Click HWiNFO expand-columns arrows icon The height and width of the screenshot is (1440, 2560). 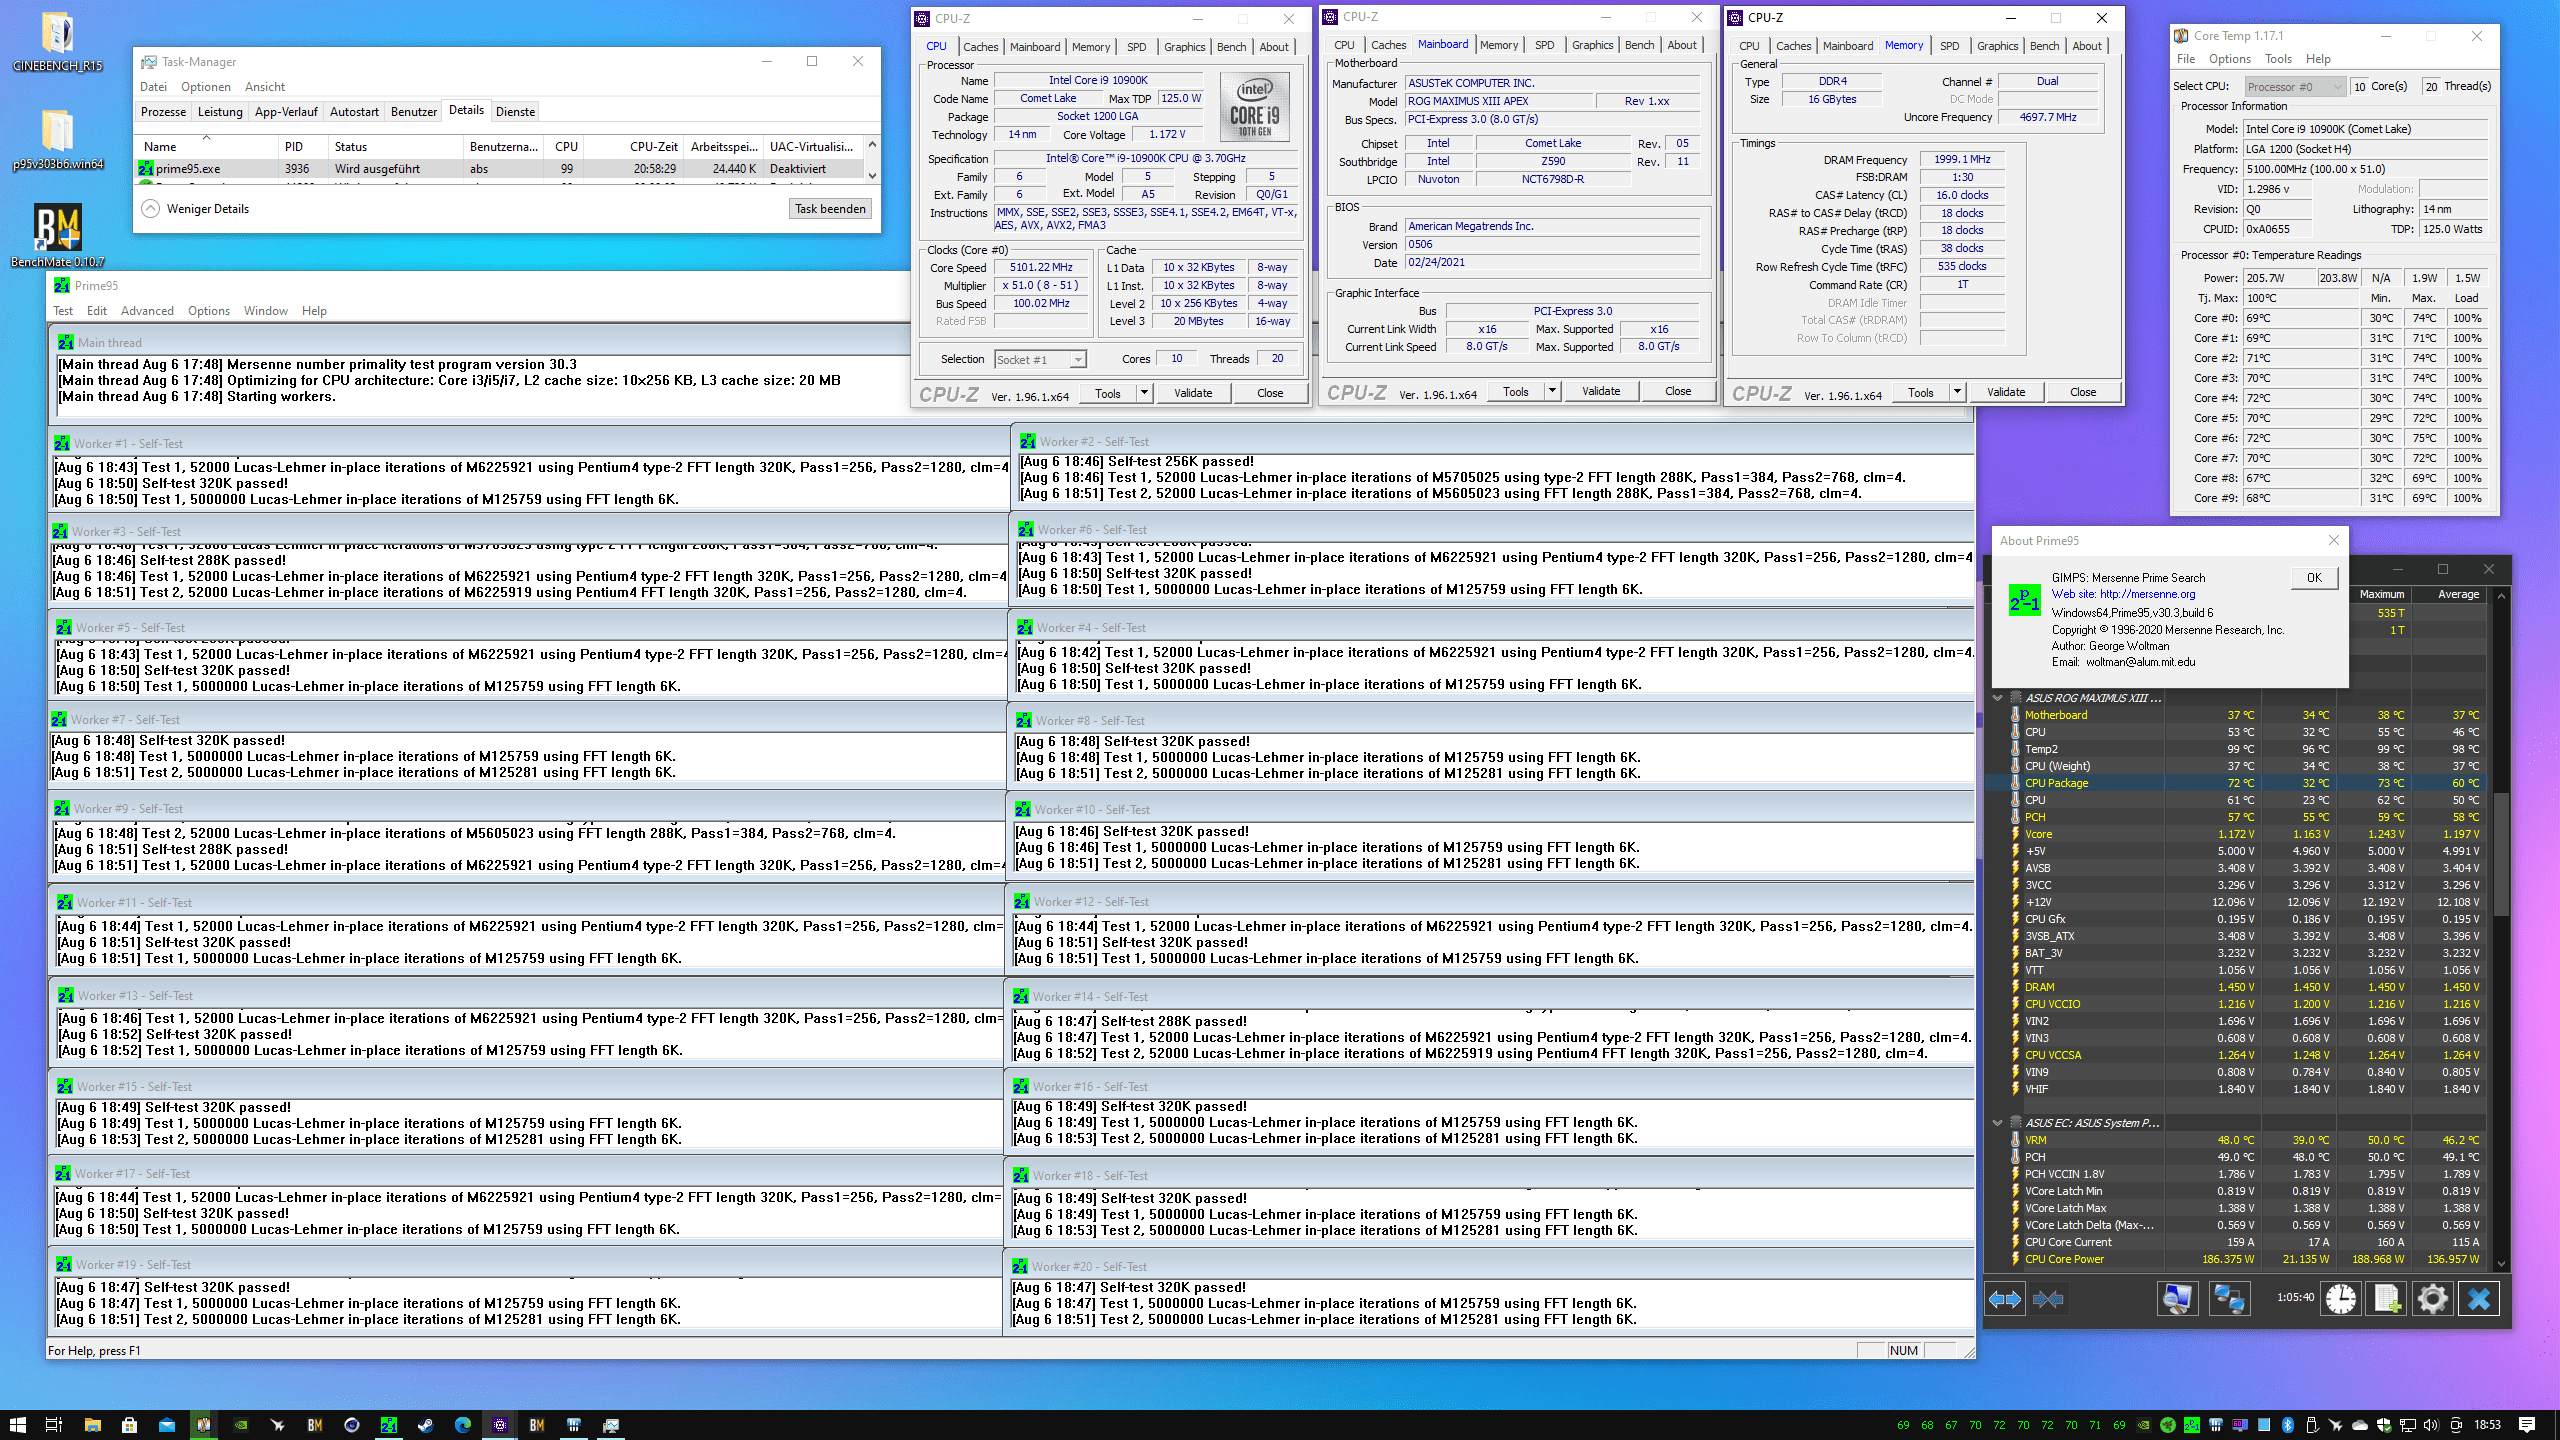2005,1299
